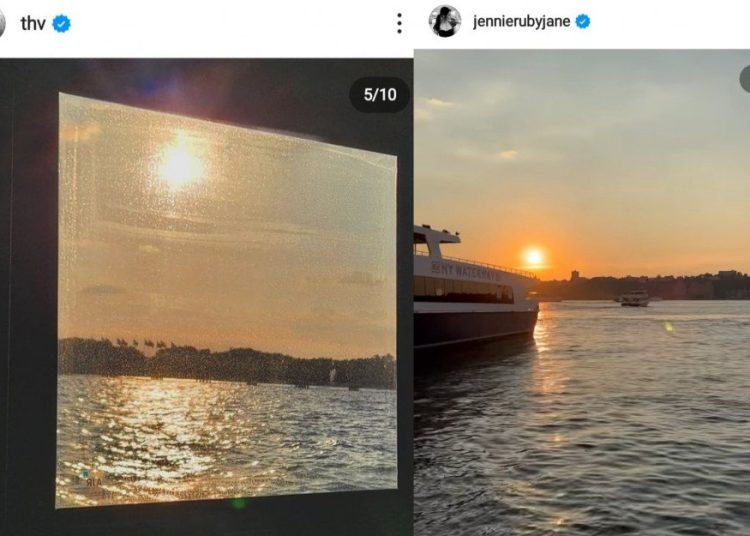The height and width of the screenshot is (536, 750).
Task: Tap the thv profile avatar at left edge
Action: click(x=3, y=23)
